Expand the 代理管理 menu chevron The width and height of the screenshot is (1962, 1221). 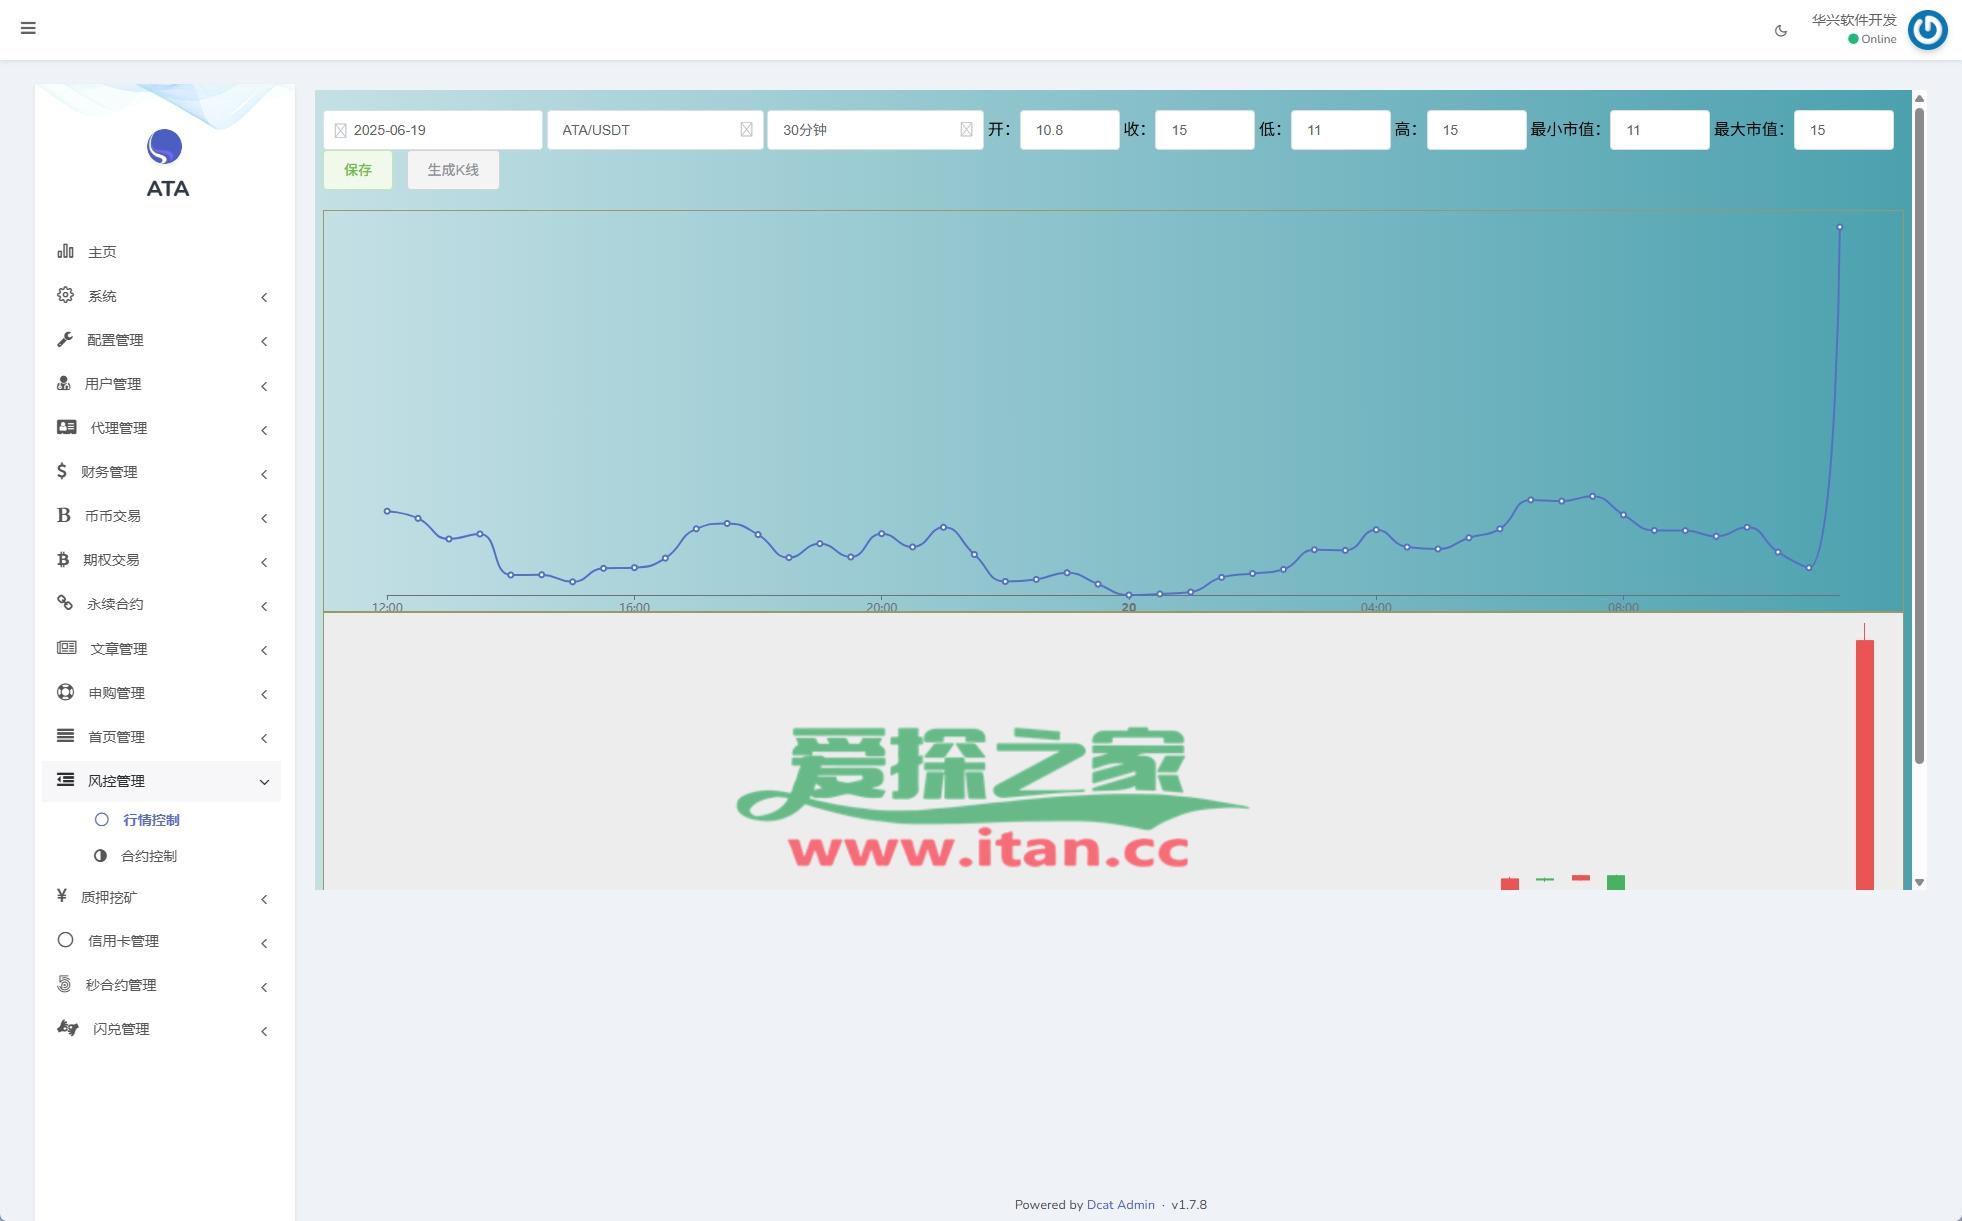264,430
